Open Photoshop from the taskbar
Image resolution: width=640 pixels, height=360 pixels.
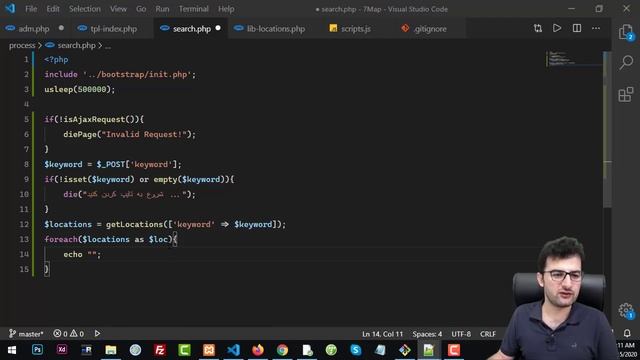pyautogui.click(x=37, y=350)
